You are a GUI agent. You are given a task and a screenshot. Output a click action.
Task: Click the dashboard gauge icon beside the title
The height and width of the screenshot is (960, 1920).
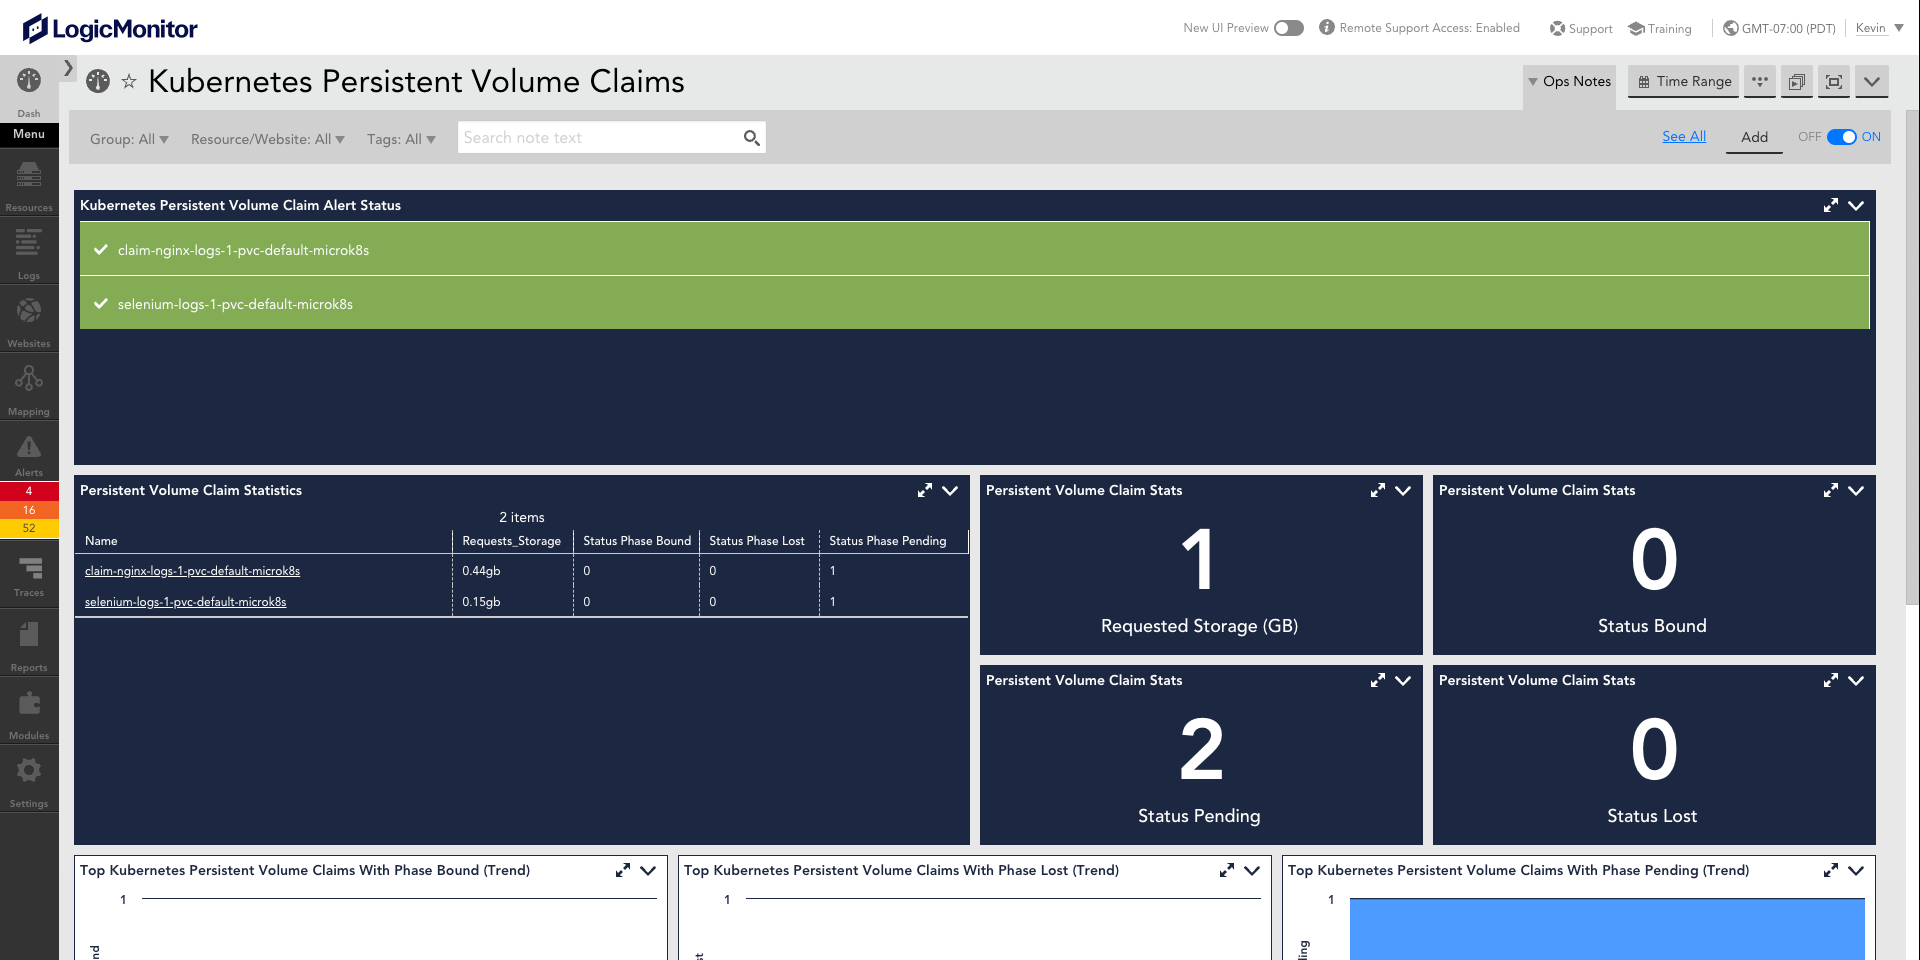(x=98, y=81)
